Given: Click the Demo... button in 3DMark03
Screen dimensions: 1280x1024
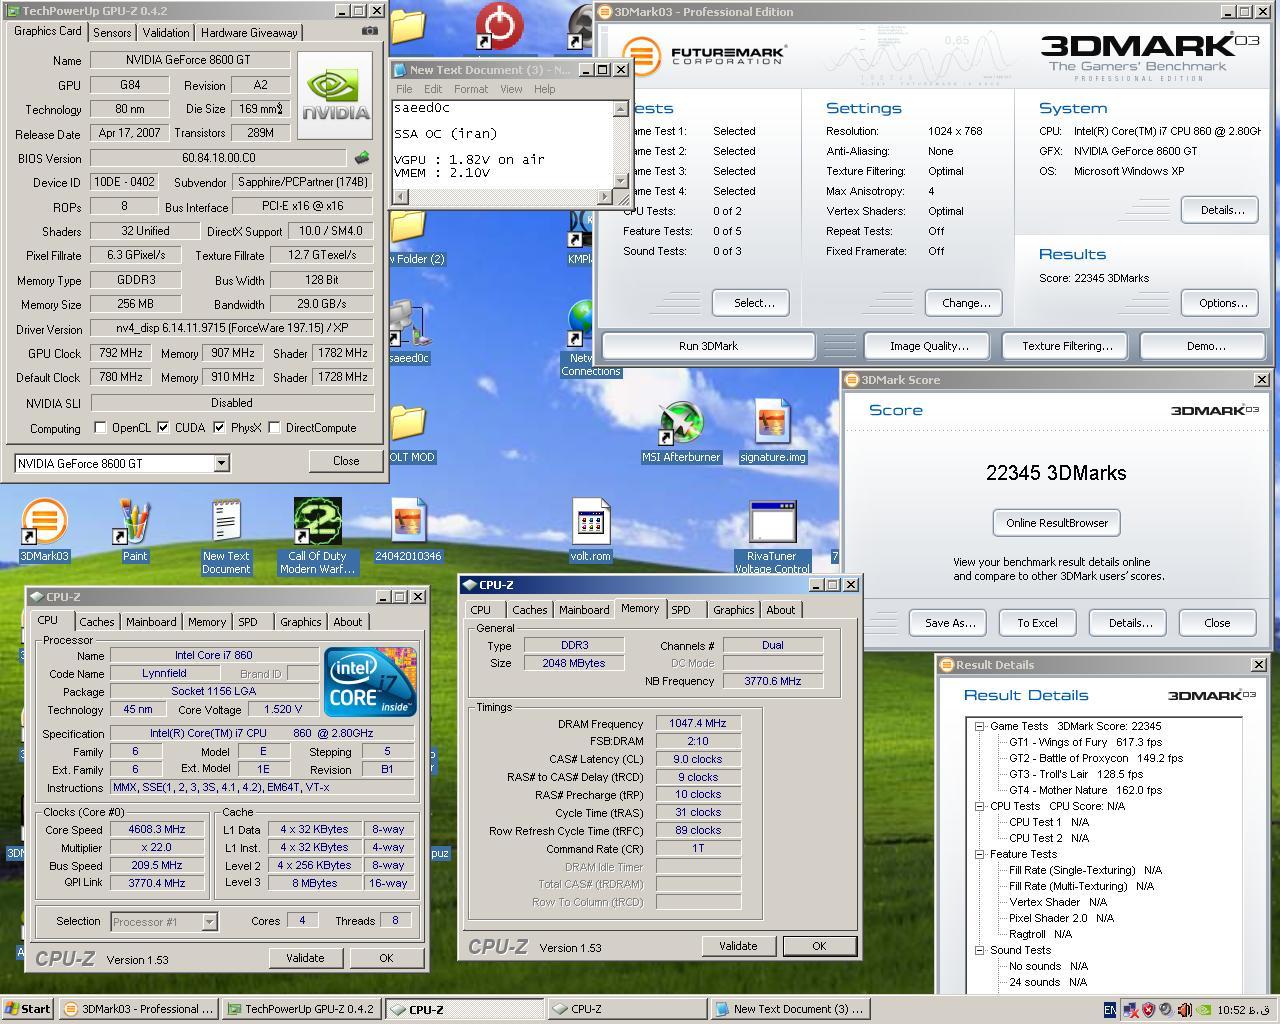Looking at the screenshot, I should pos(1205,346).
